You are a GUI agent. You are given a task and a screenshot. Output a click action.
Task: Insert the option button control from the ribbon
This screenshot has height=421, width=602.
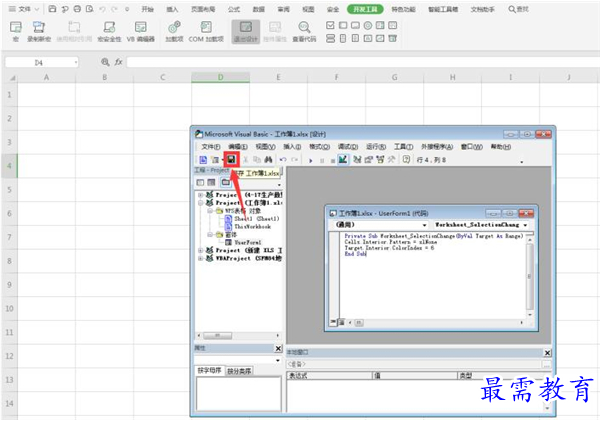pyautogui.click(x=368, y=25)
